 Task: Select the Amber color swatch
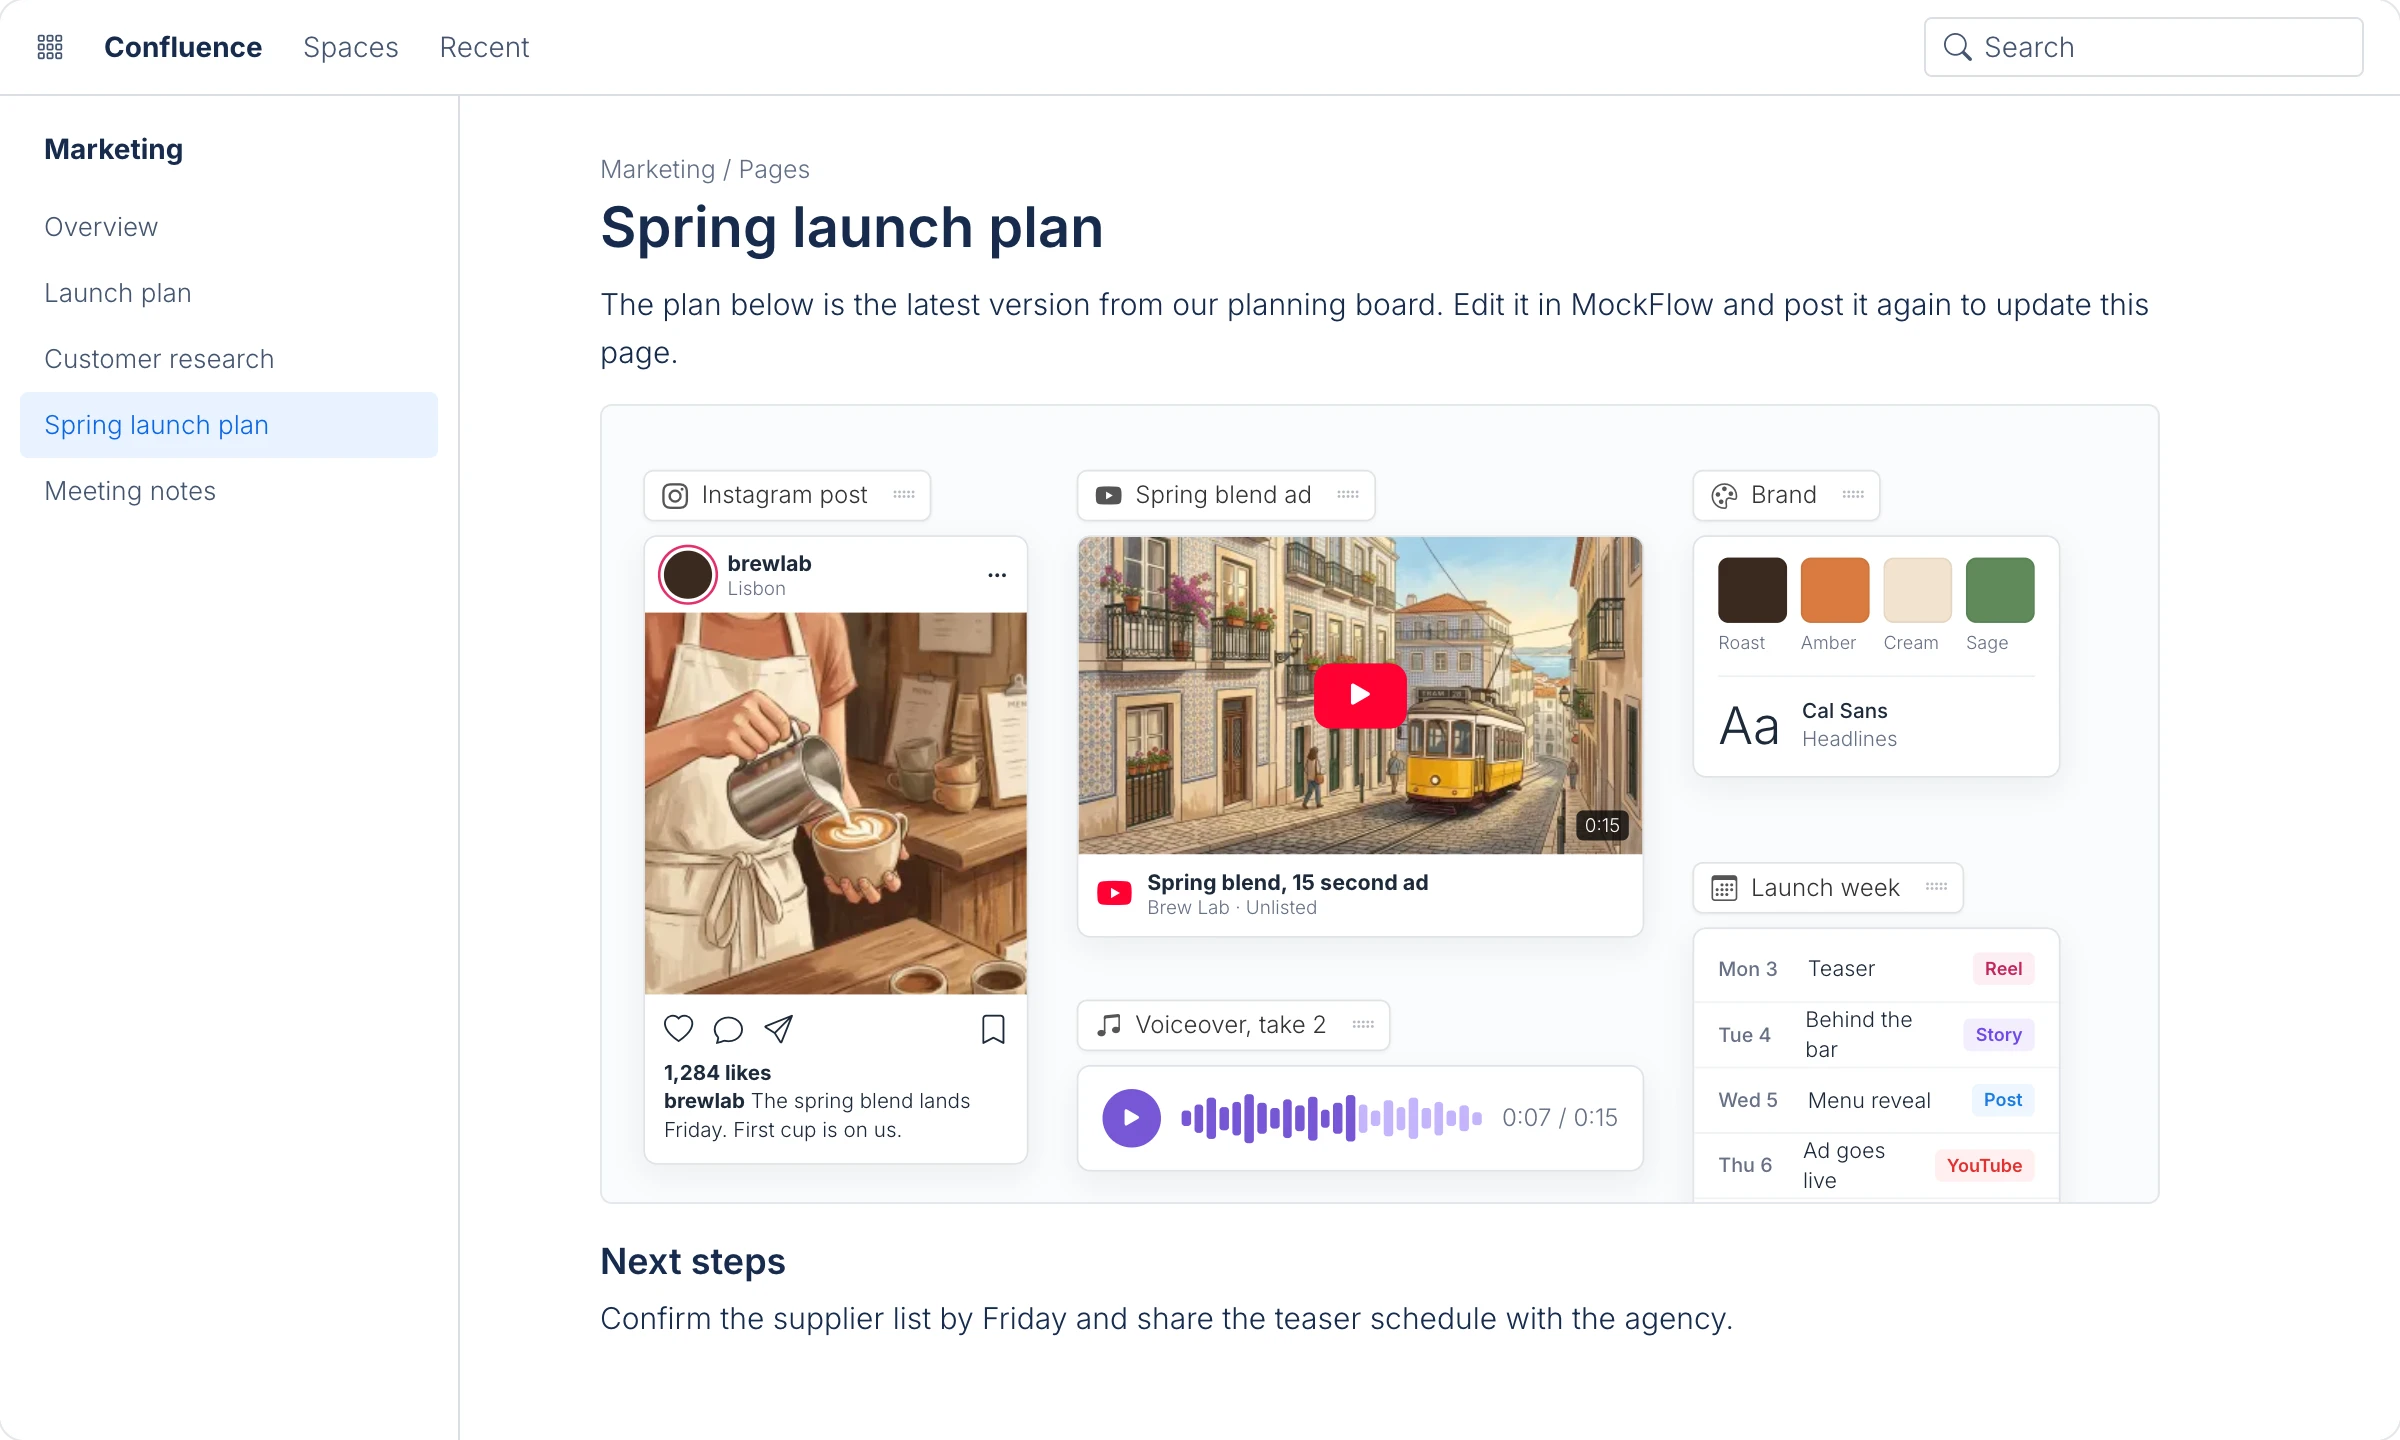1835,590
